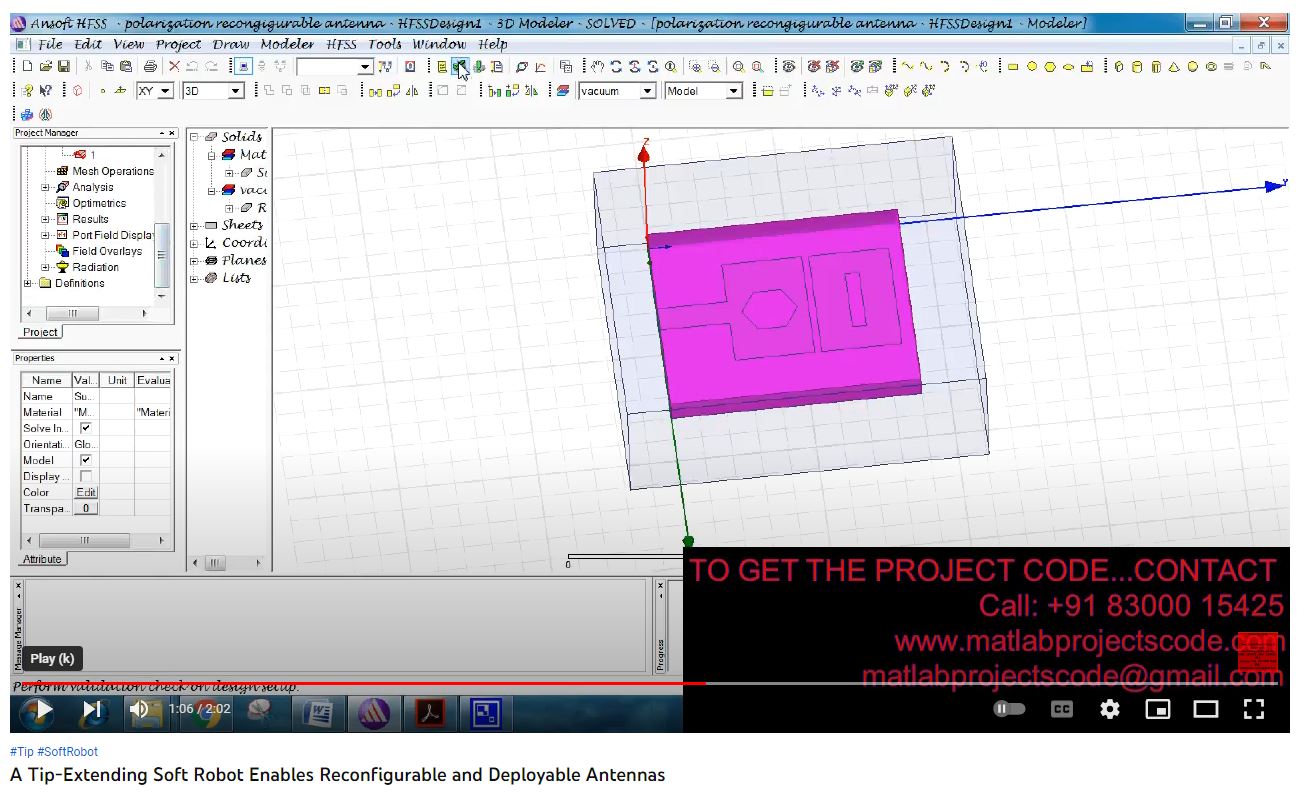Expand the Sheets tree node
The image size is (1297, 794).
pyautogui.click(x=196, y=225)
